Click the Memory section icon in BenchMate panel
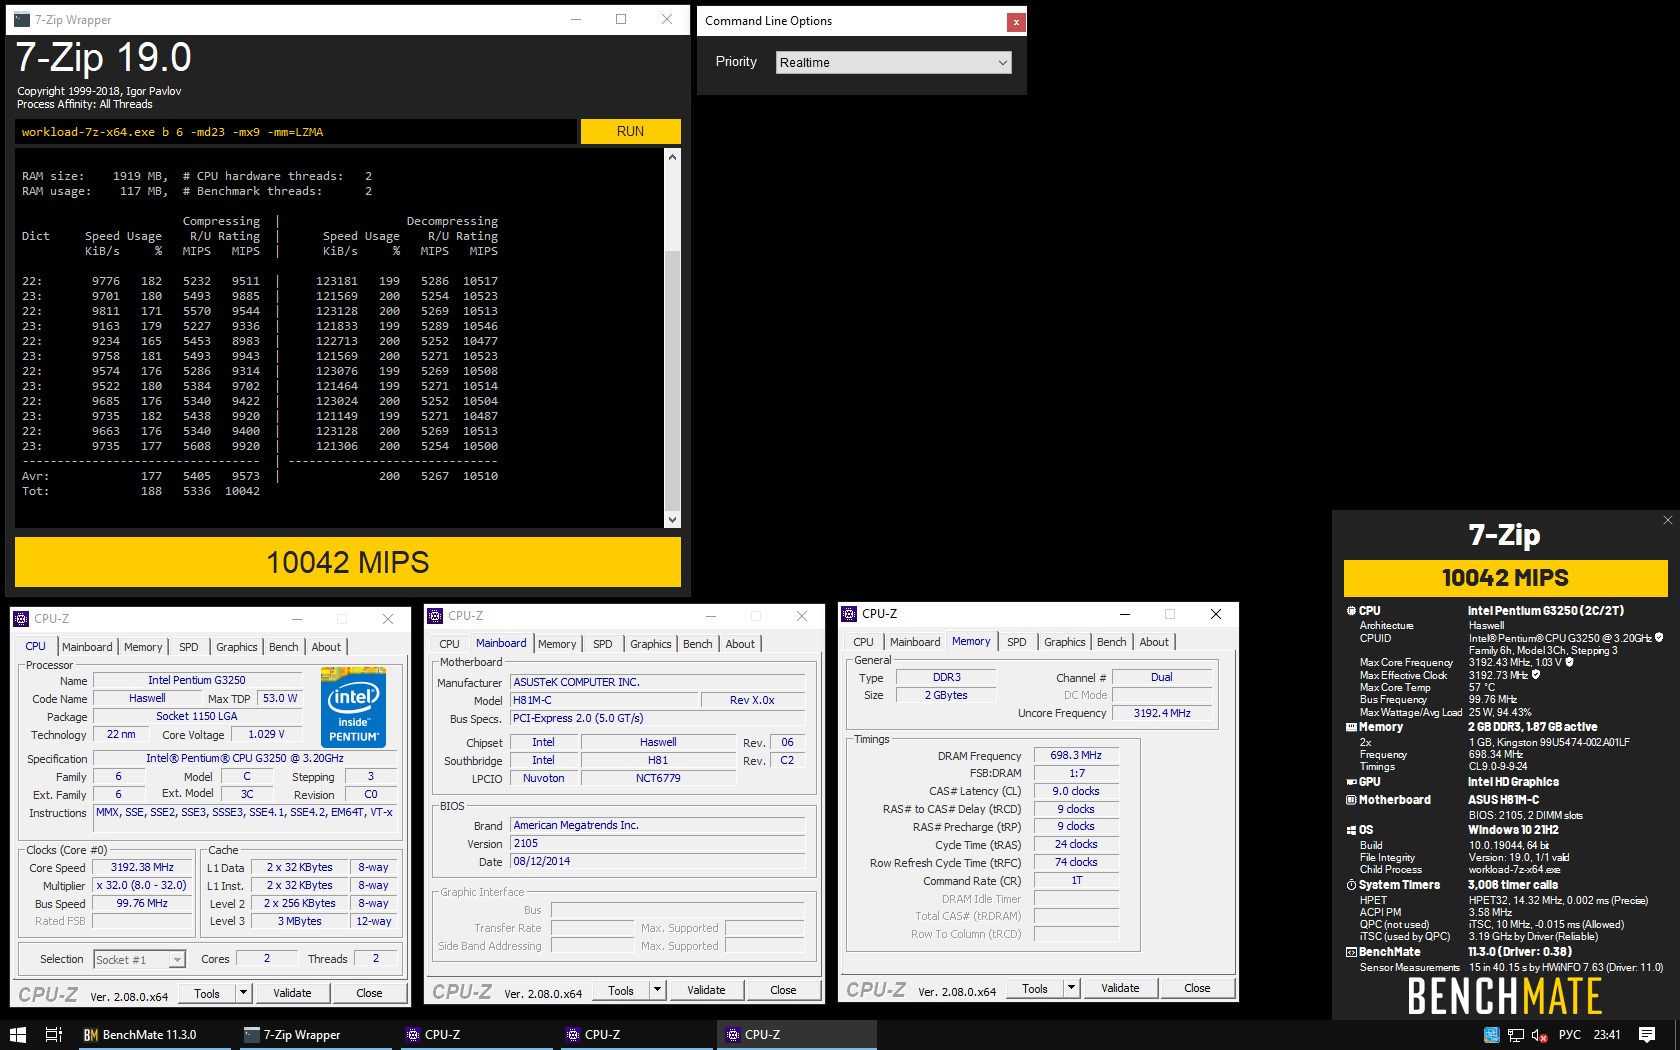 tap(1351, 727)
